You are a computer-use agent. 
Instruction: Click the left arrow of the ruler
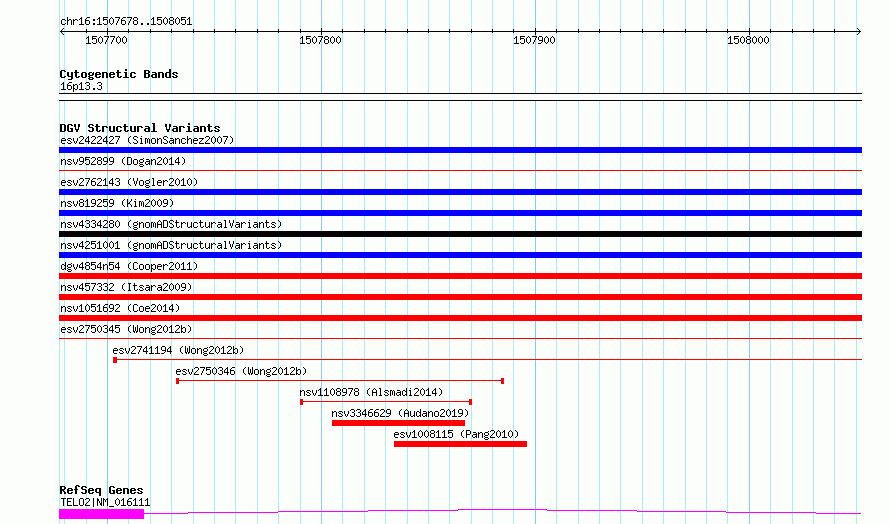(x=62, y=32)
